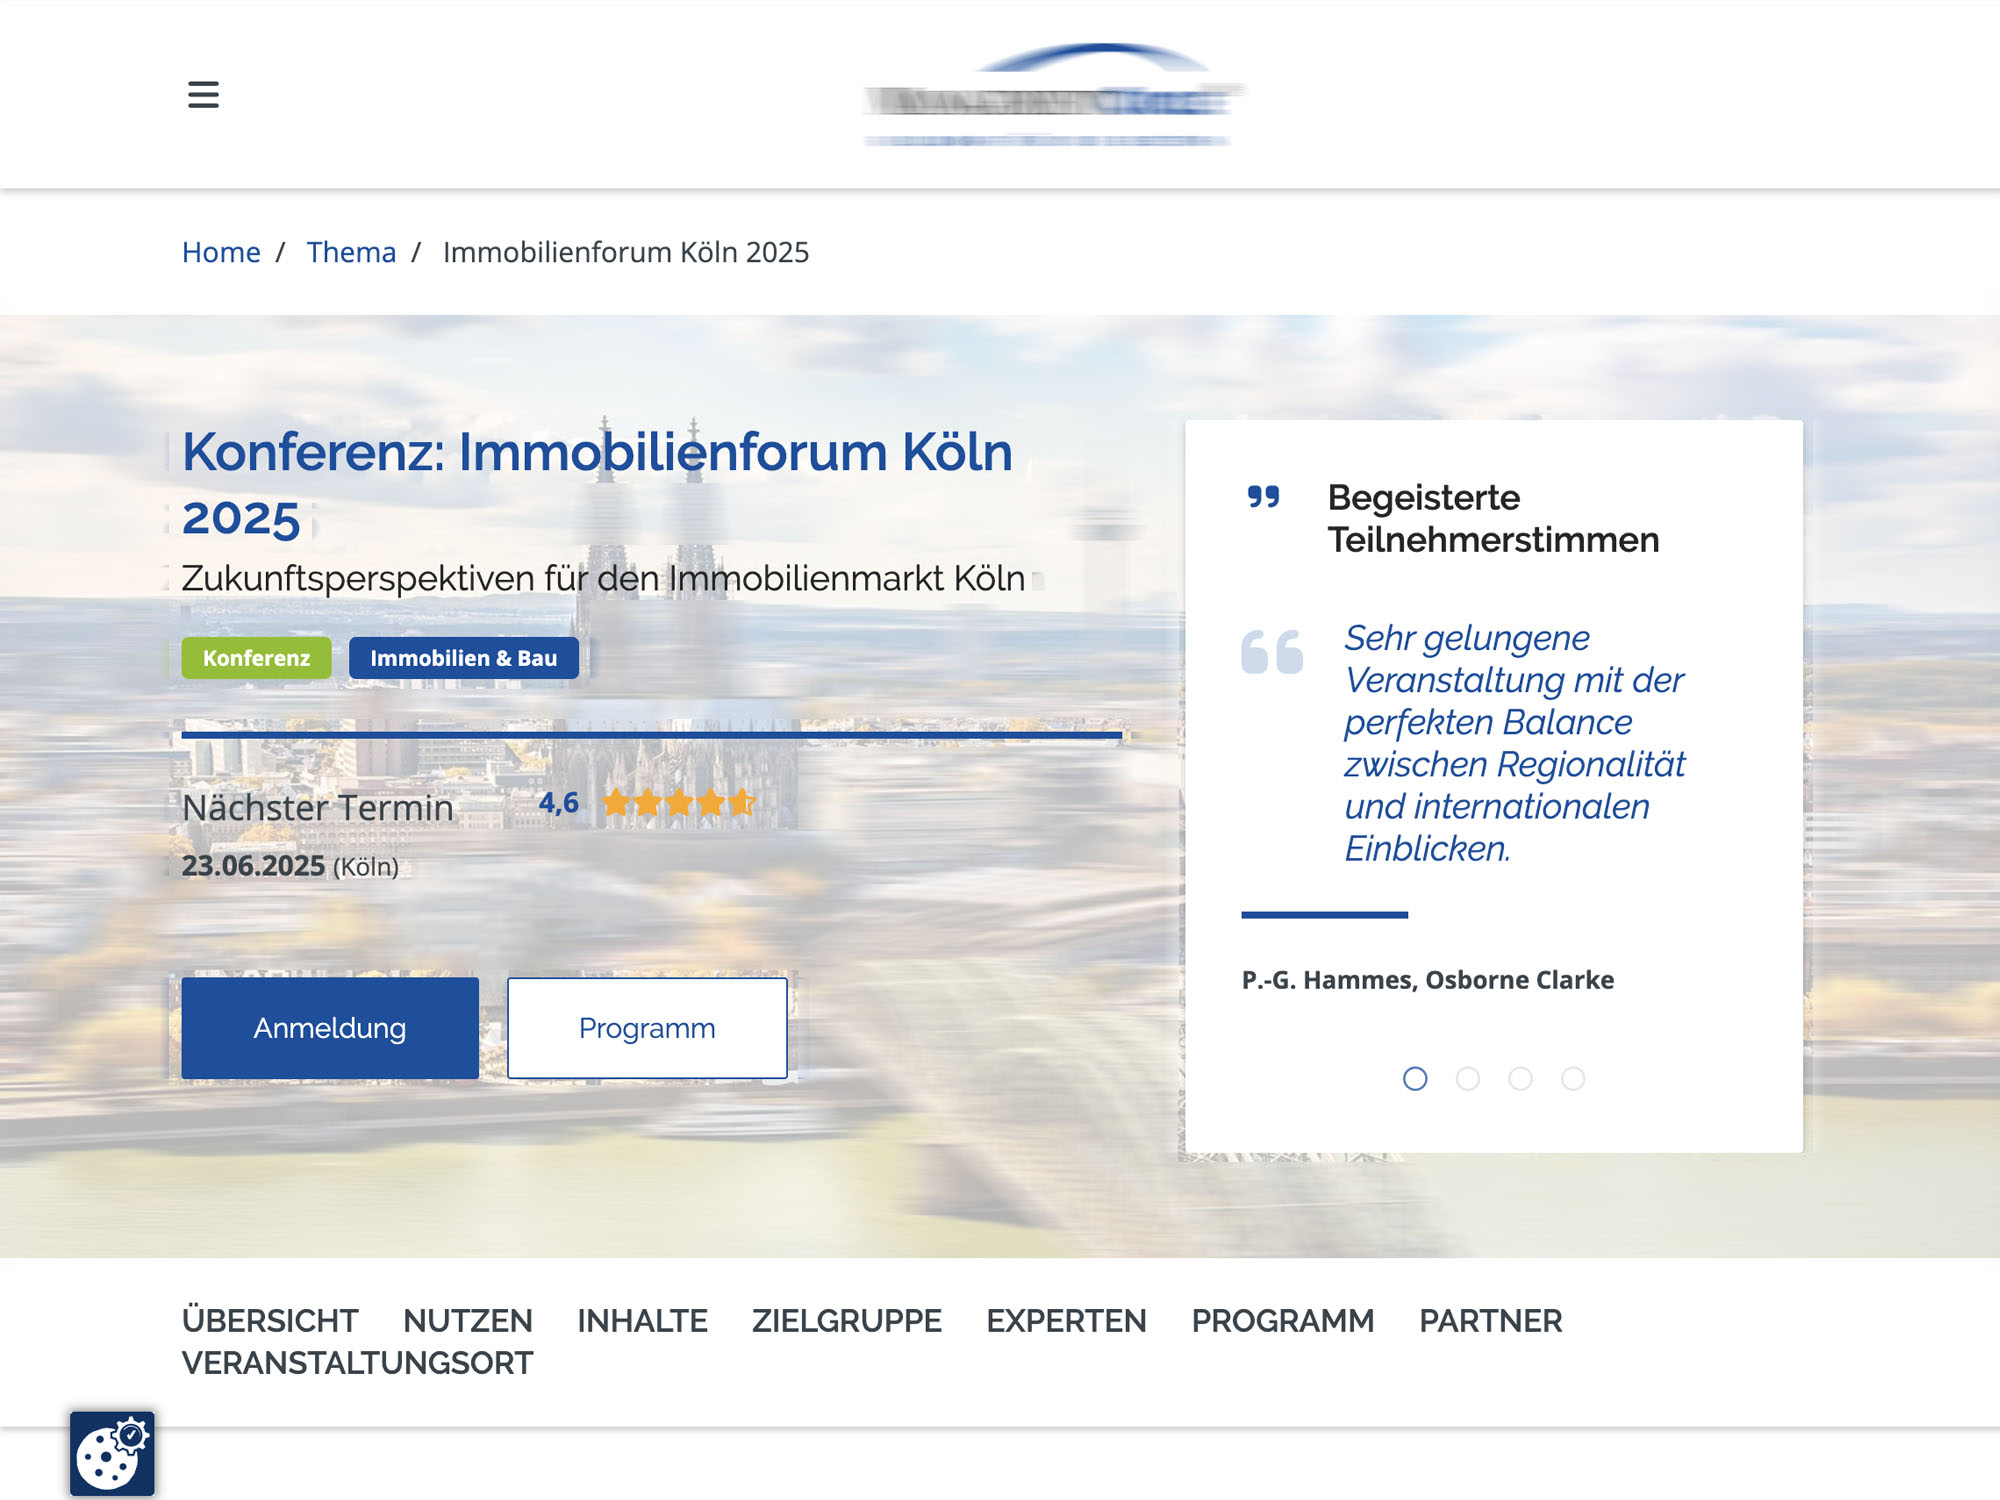Show the third testimonial slide dot
The height and width of the screenshot is (1500, 2000).
1520,1078
